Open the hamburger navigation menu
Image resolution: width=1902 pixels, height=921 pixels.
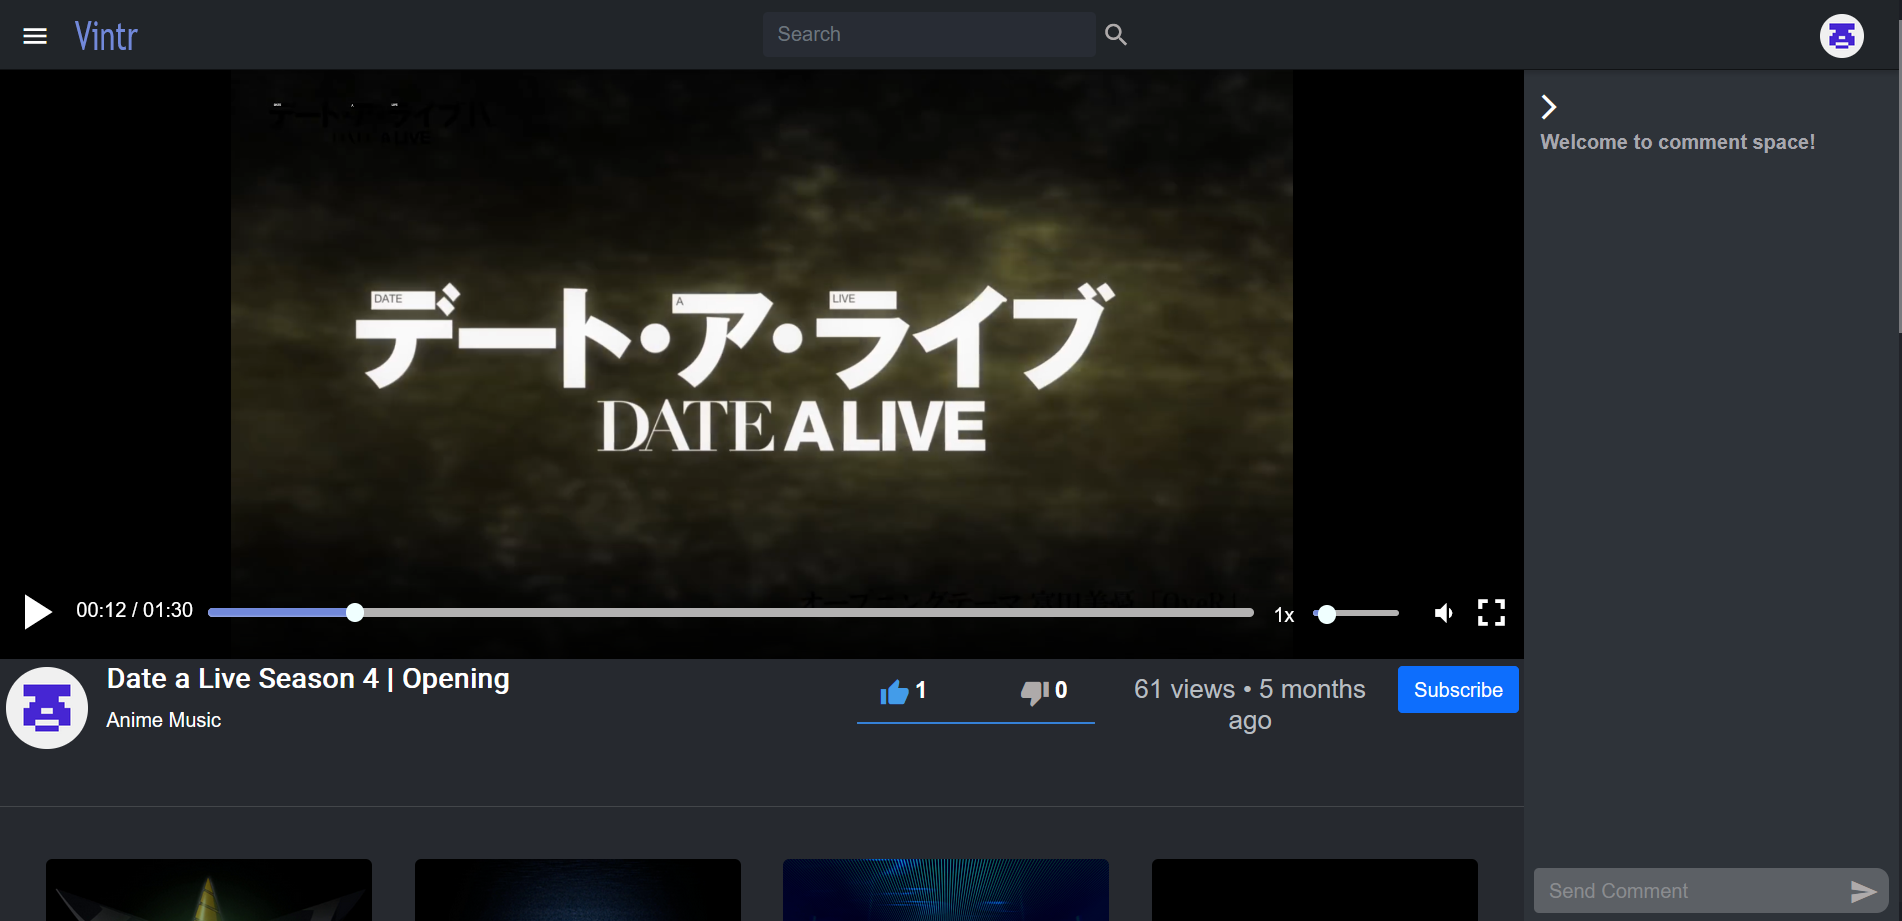(35, 36)
